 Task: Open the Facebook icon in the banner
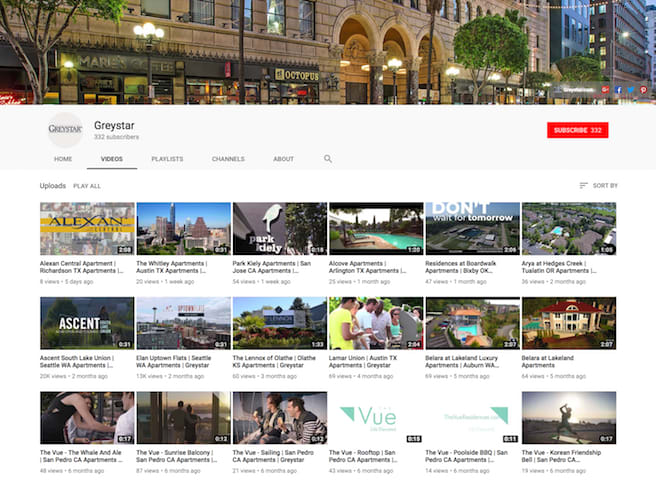click(618, 90)
